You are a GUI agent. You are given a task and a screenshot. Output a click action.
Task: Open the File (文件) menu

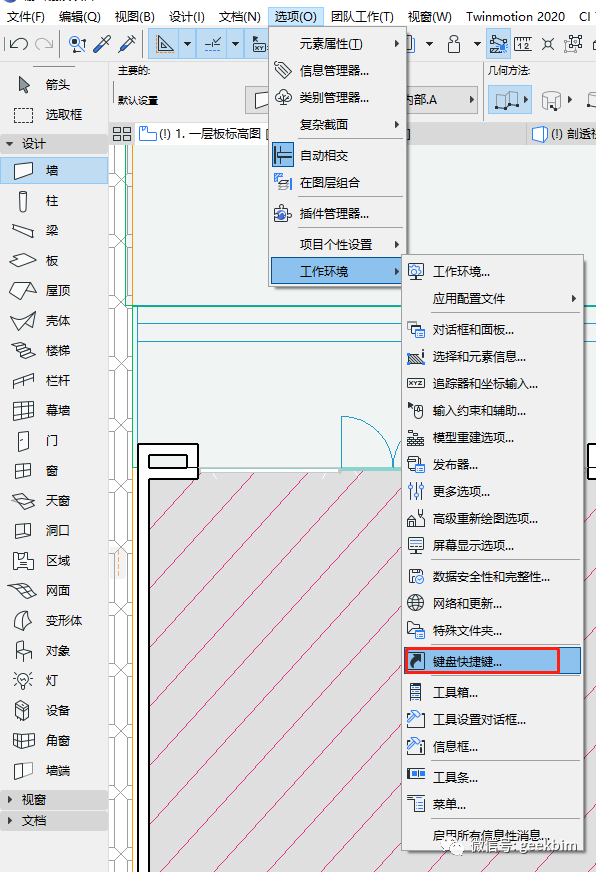tap(26, 17)
